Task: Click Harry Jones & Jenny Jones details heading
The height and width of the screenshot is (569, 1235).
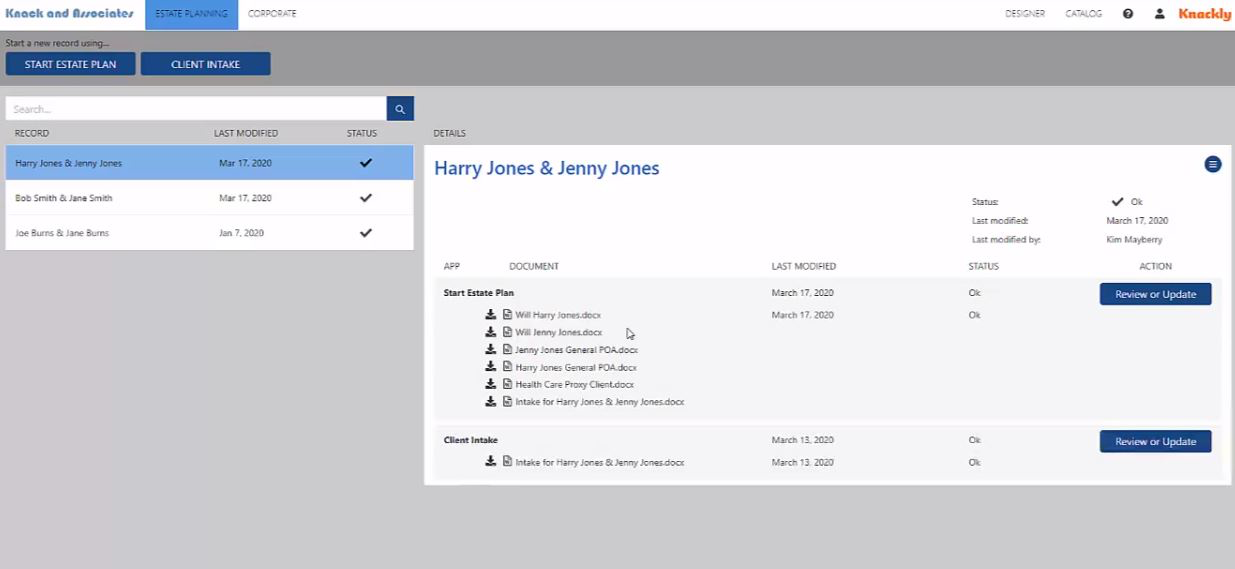Action: [x=547, y=168]
